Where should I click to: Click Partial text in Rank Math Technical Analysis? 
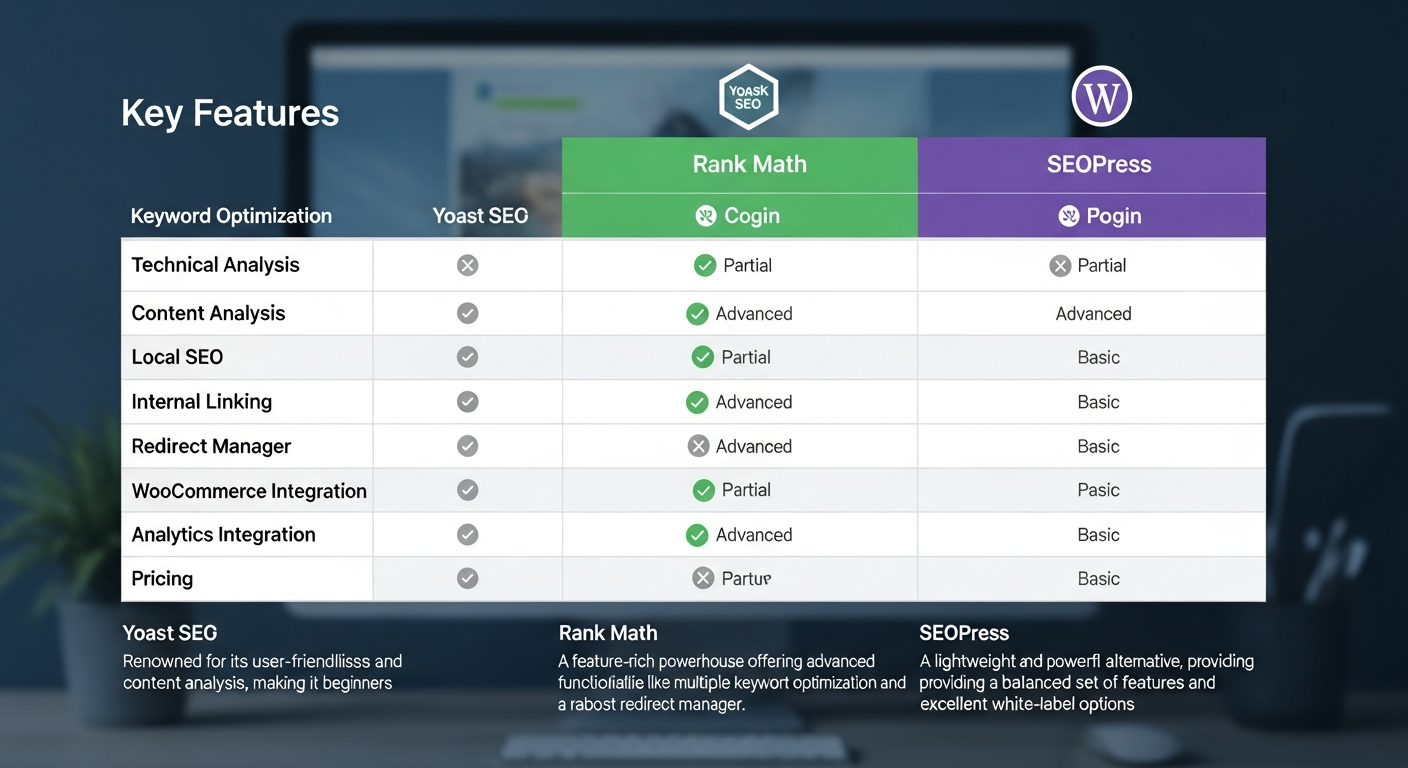click(747, 265)
